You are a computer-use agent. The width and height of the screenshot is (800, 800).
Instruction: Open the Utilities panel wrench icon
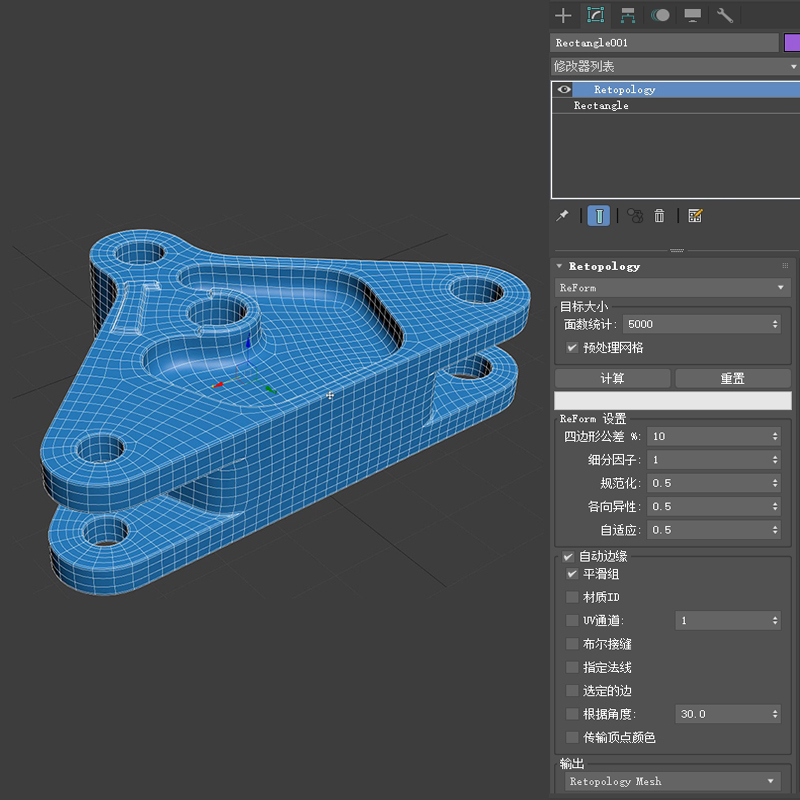[726, 15]
